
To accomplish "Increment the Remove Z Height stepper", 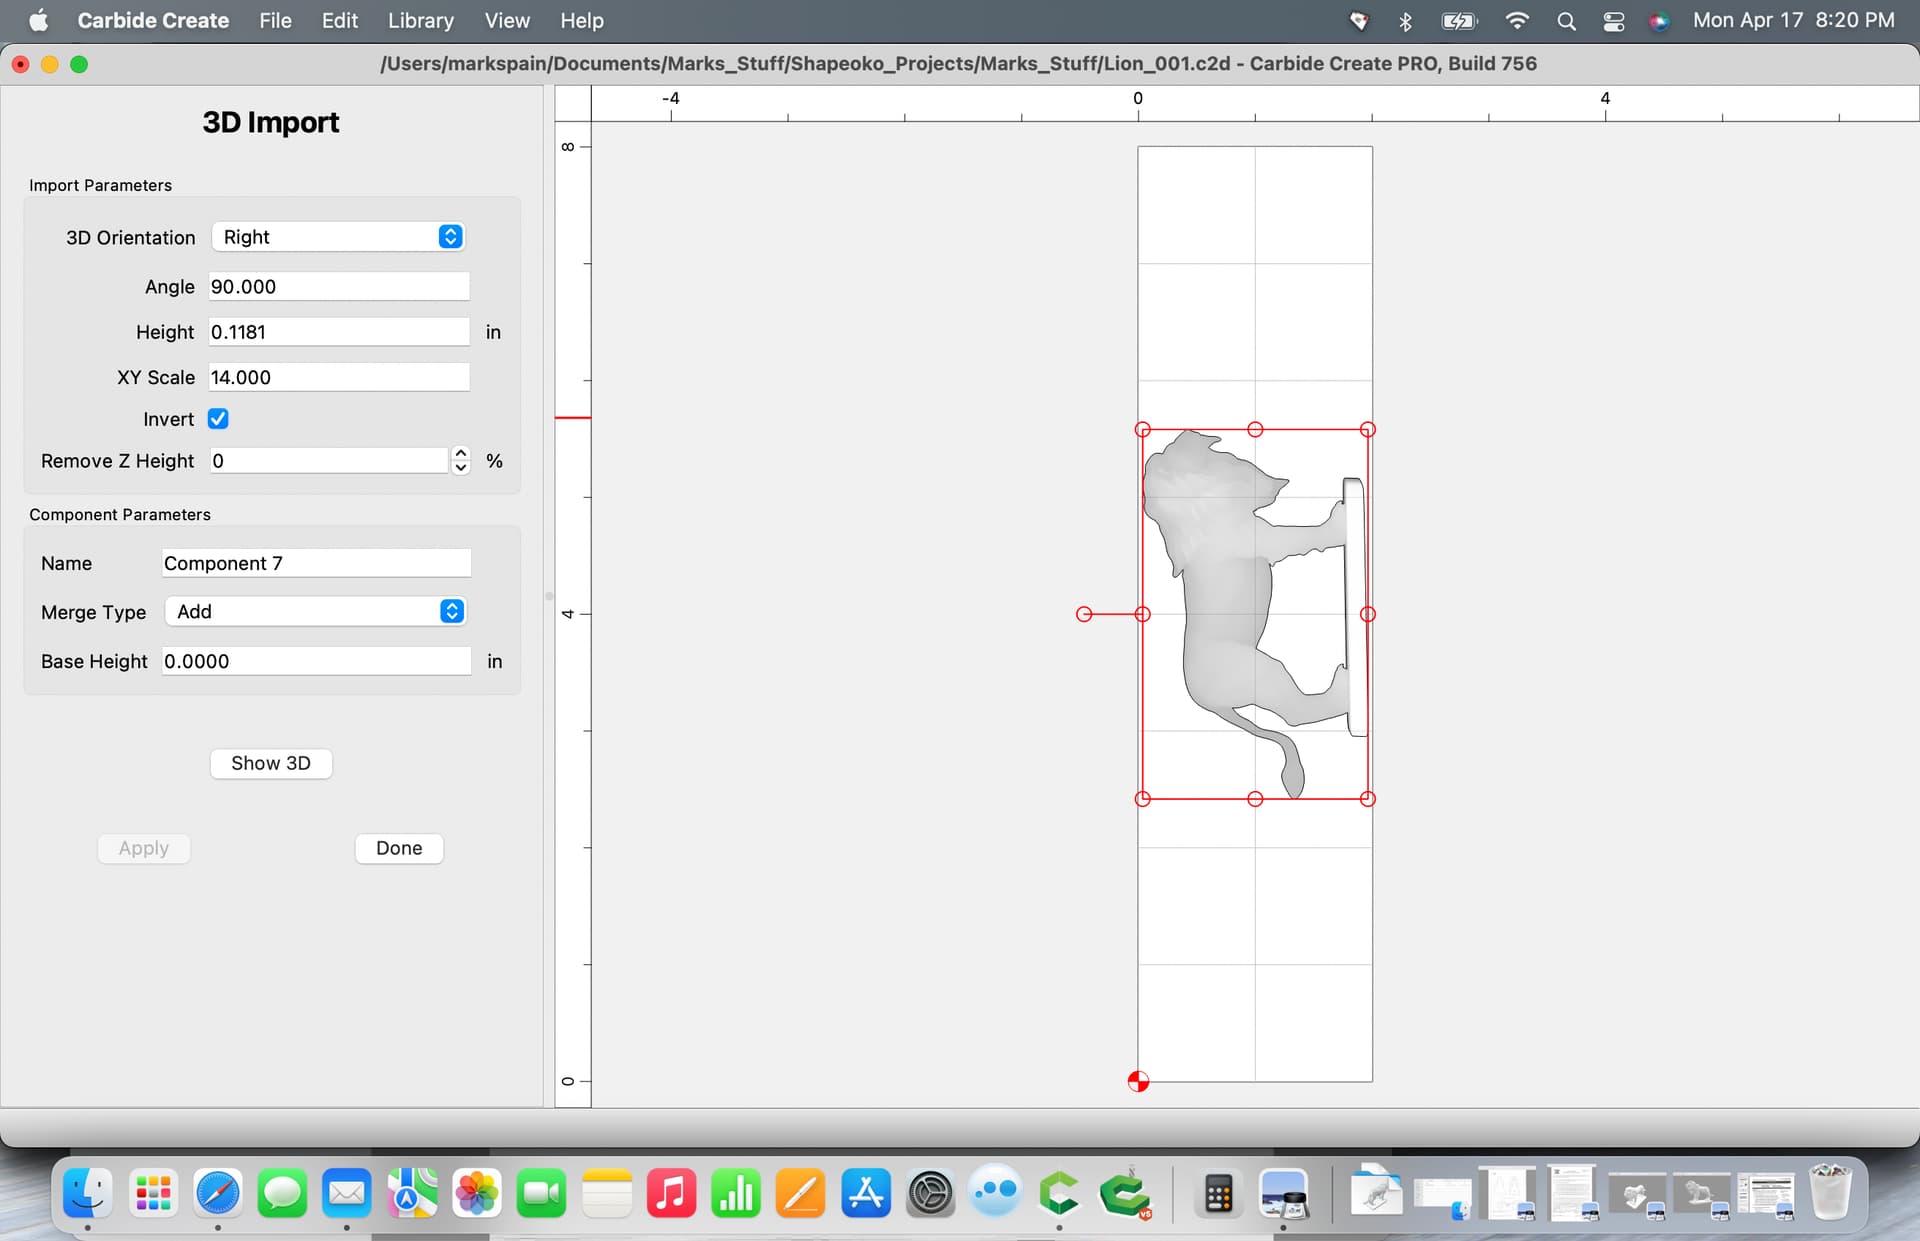I will click(x=461, y=453).
